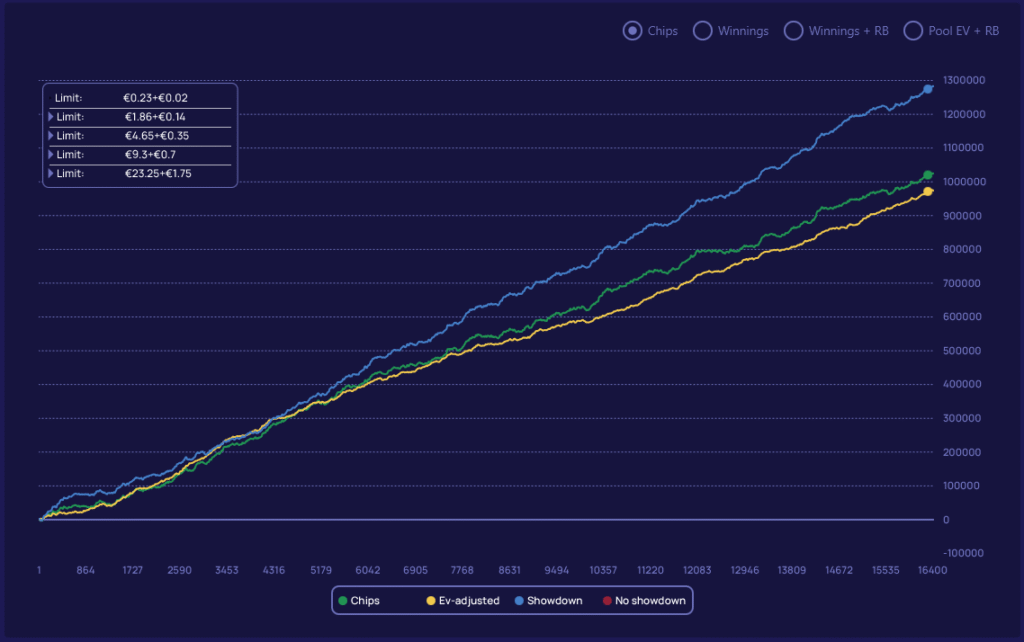Click the 0 y-axis label
Screen dimensions: 1024x642
click(946, 520)
